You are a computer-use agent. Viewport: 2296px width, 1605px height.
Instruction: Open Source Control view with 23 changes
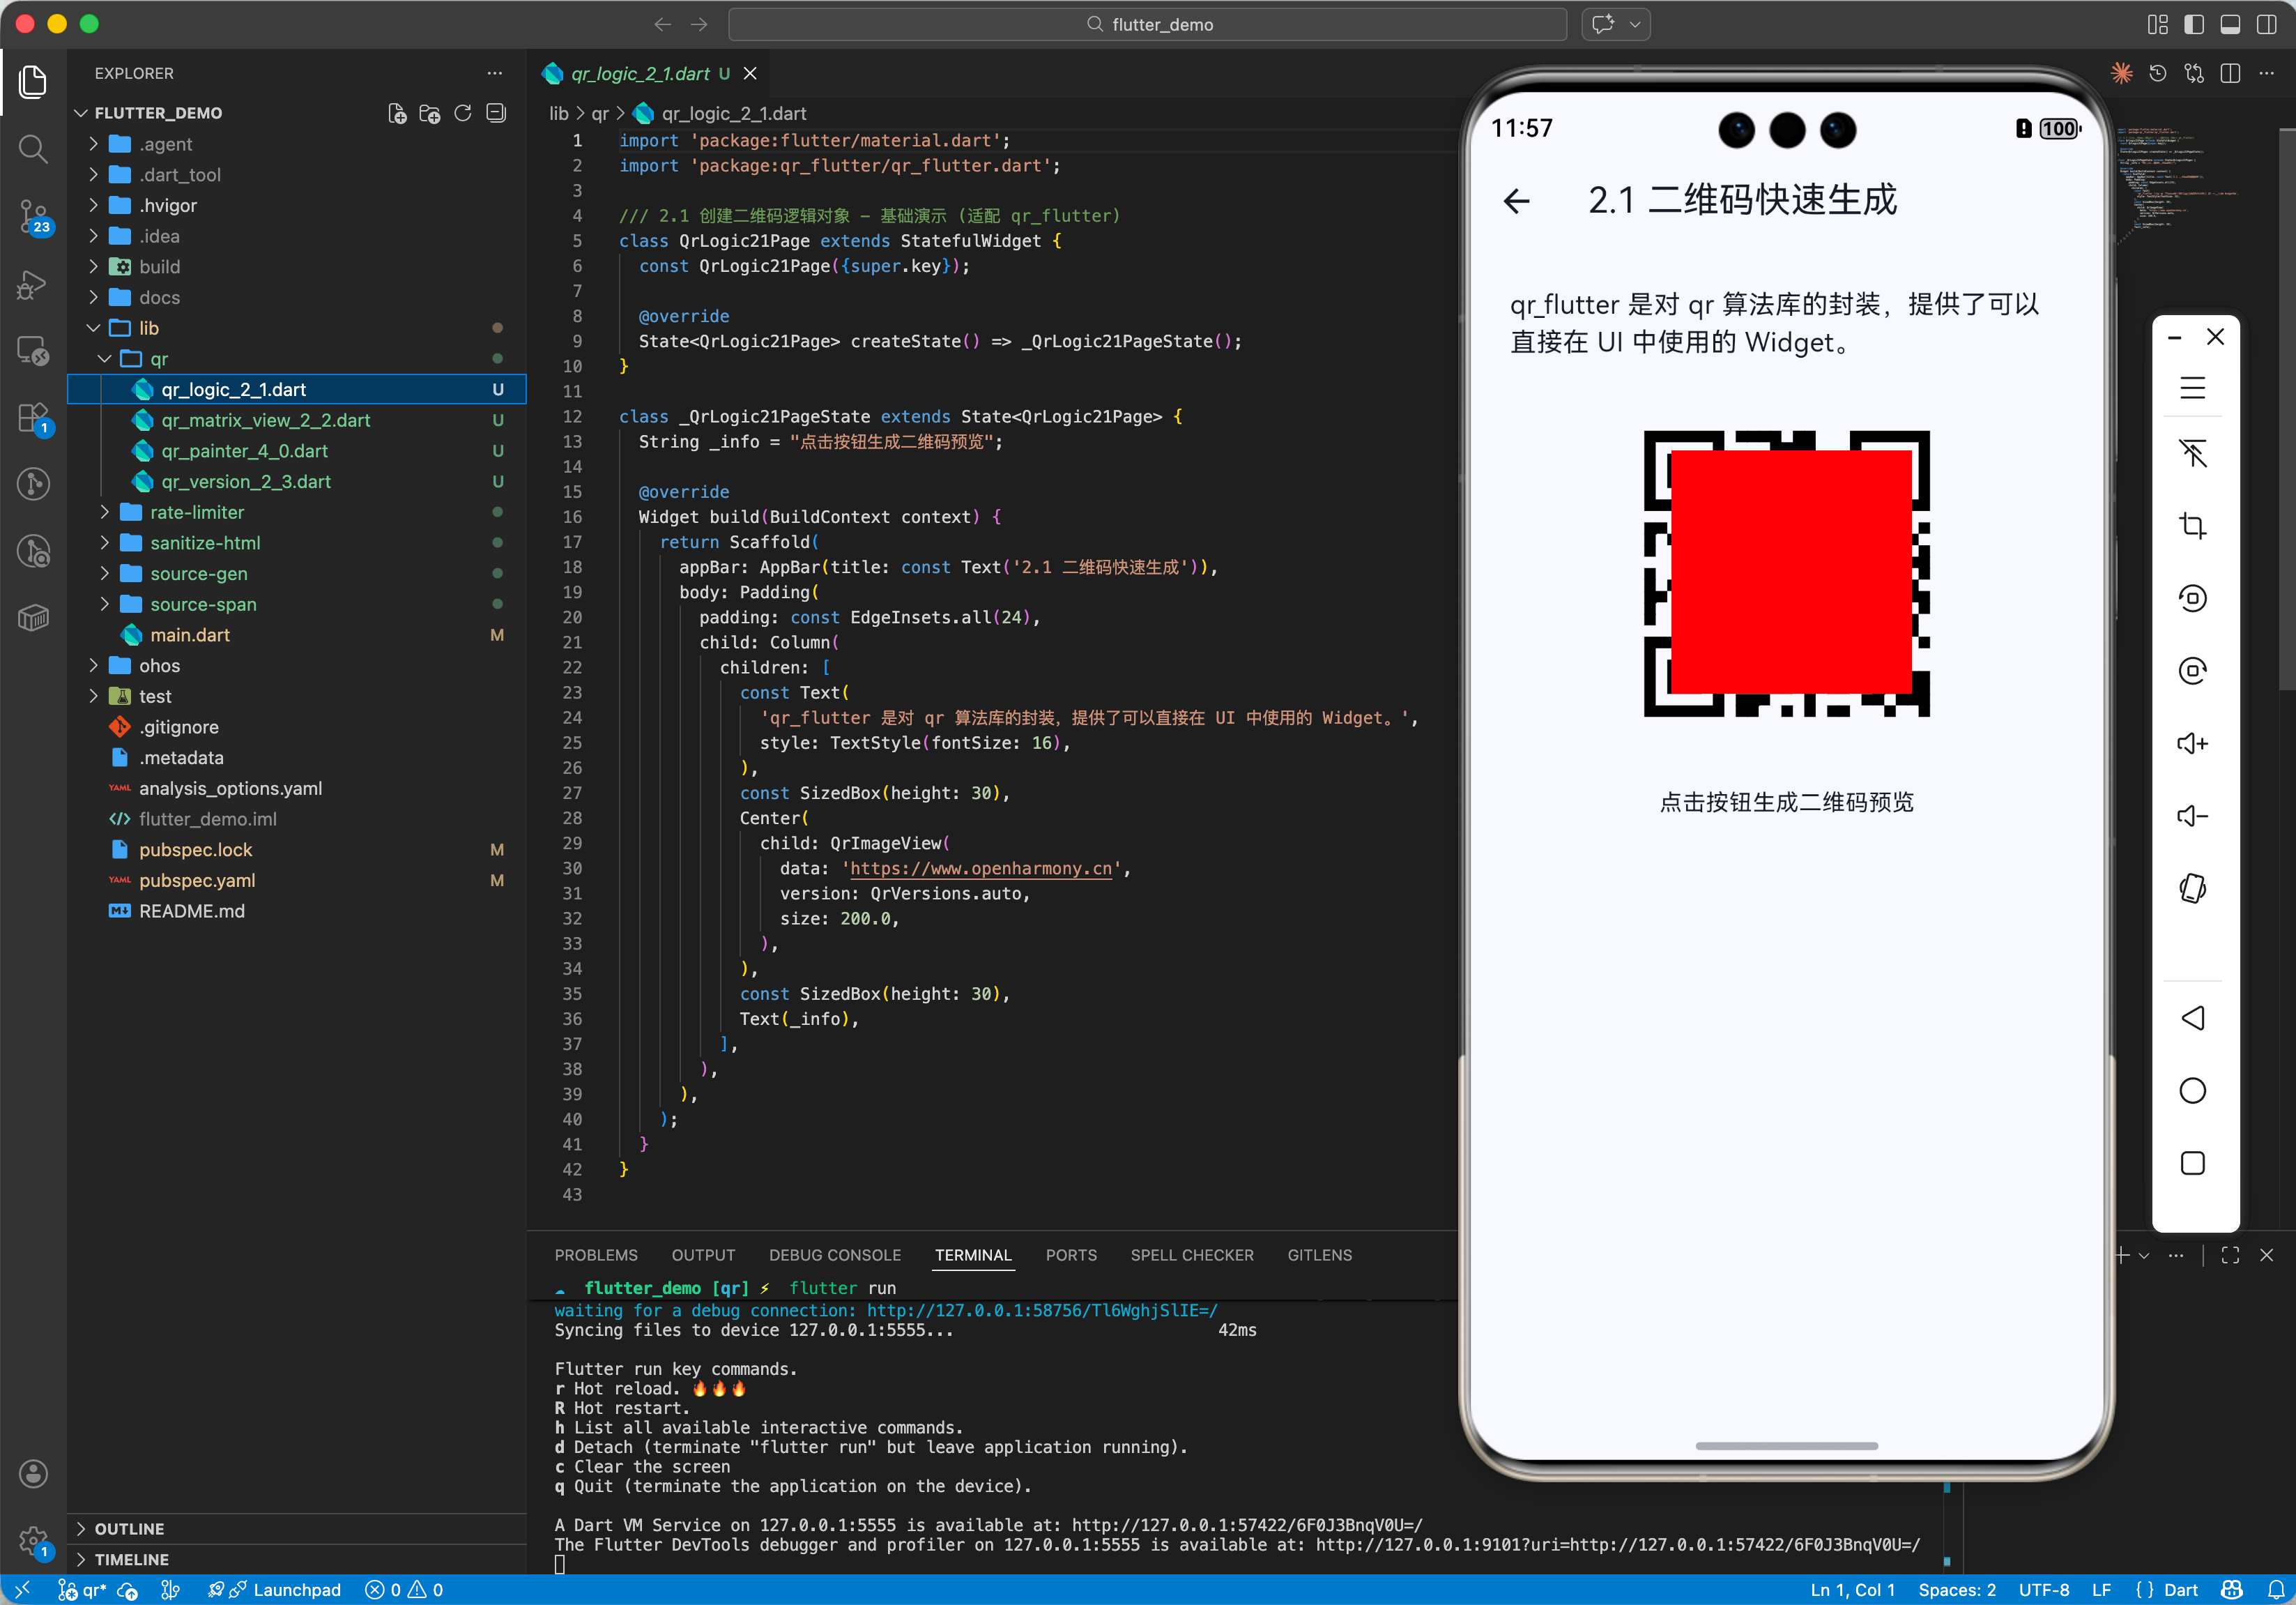33,215
